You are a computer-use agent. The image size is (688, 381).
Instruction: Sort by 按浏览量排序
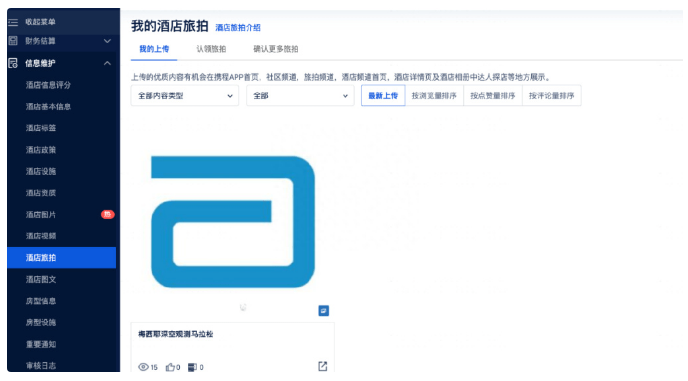click(x=434, y=96)
